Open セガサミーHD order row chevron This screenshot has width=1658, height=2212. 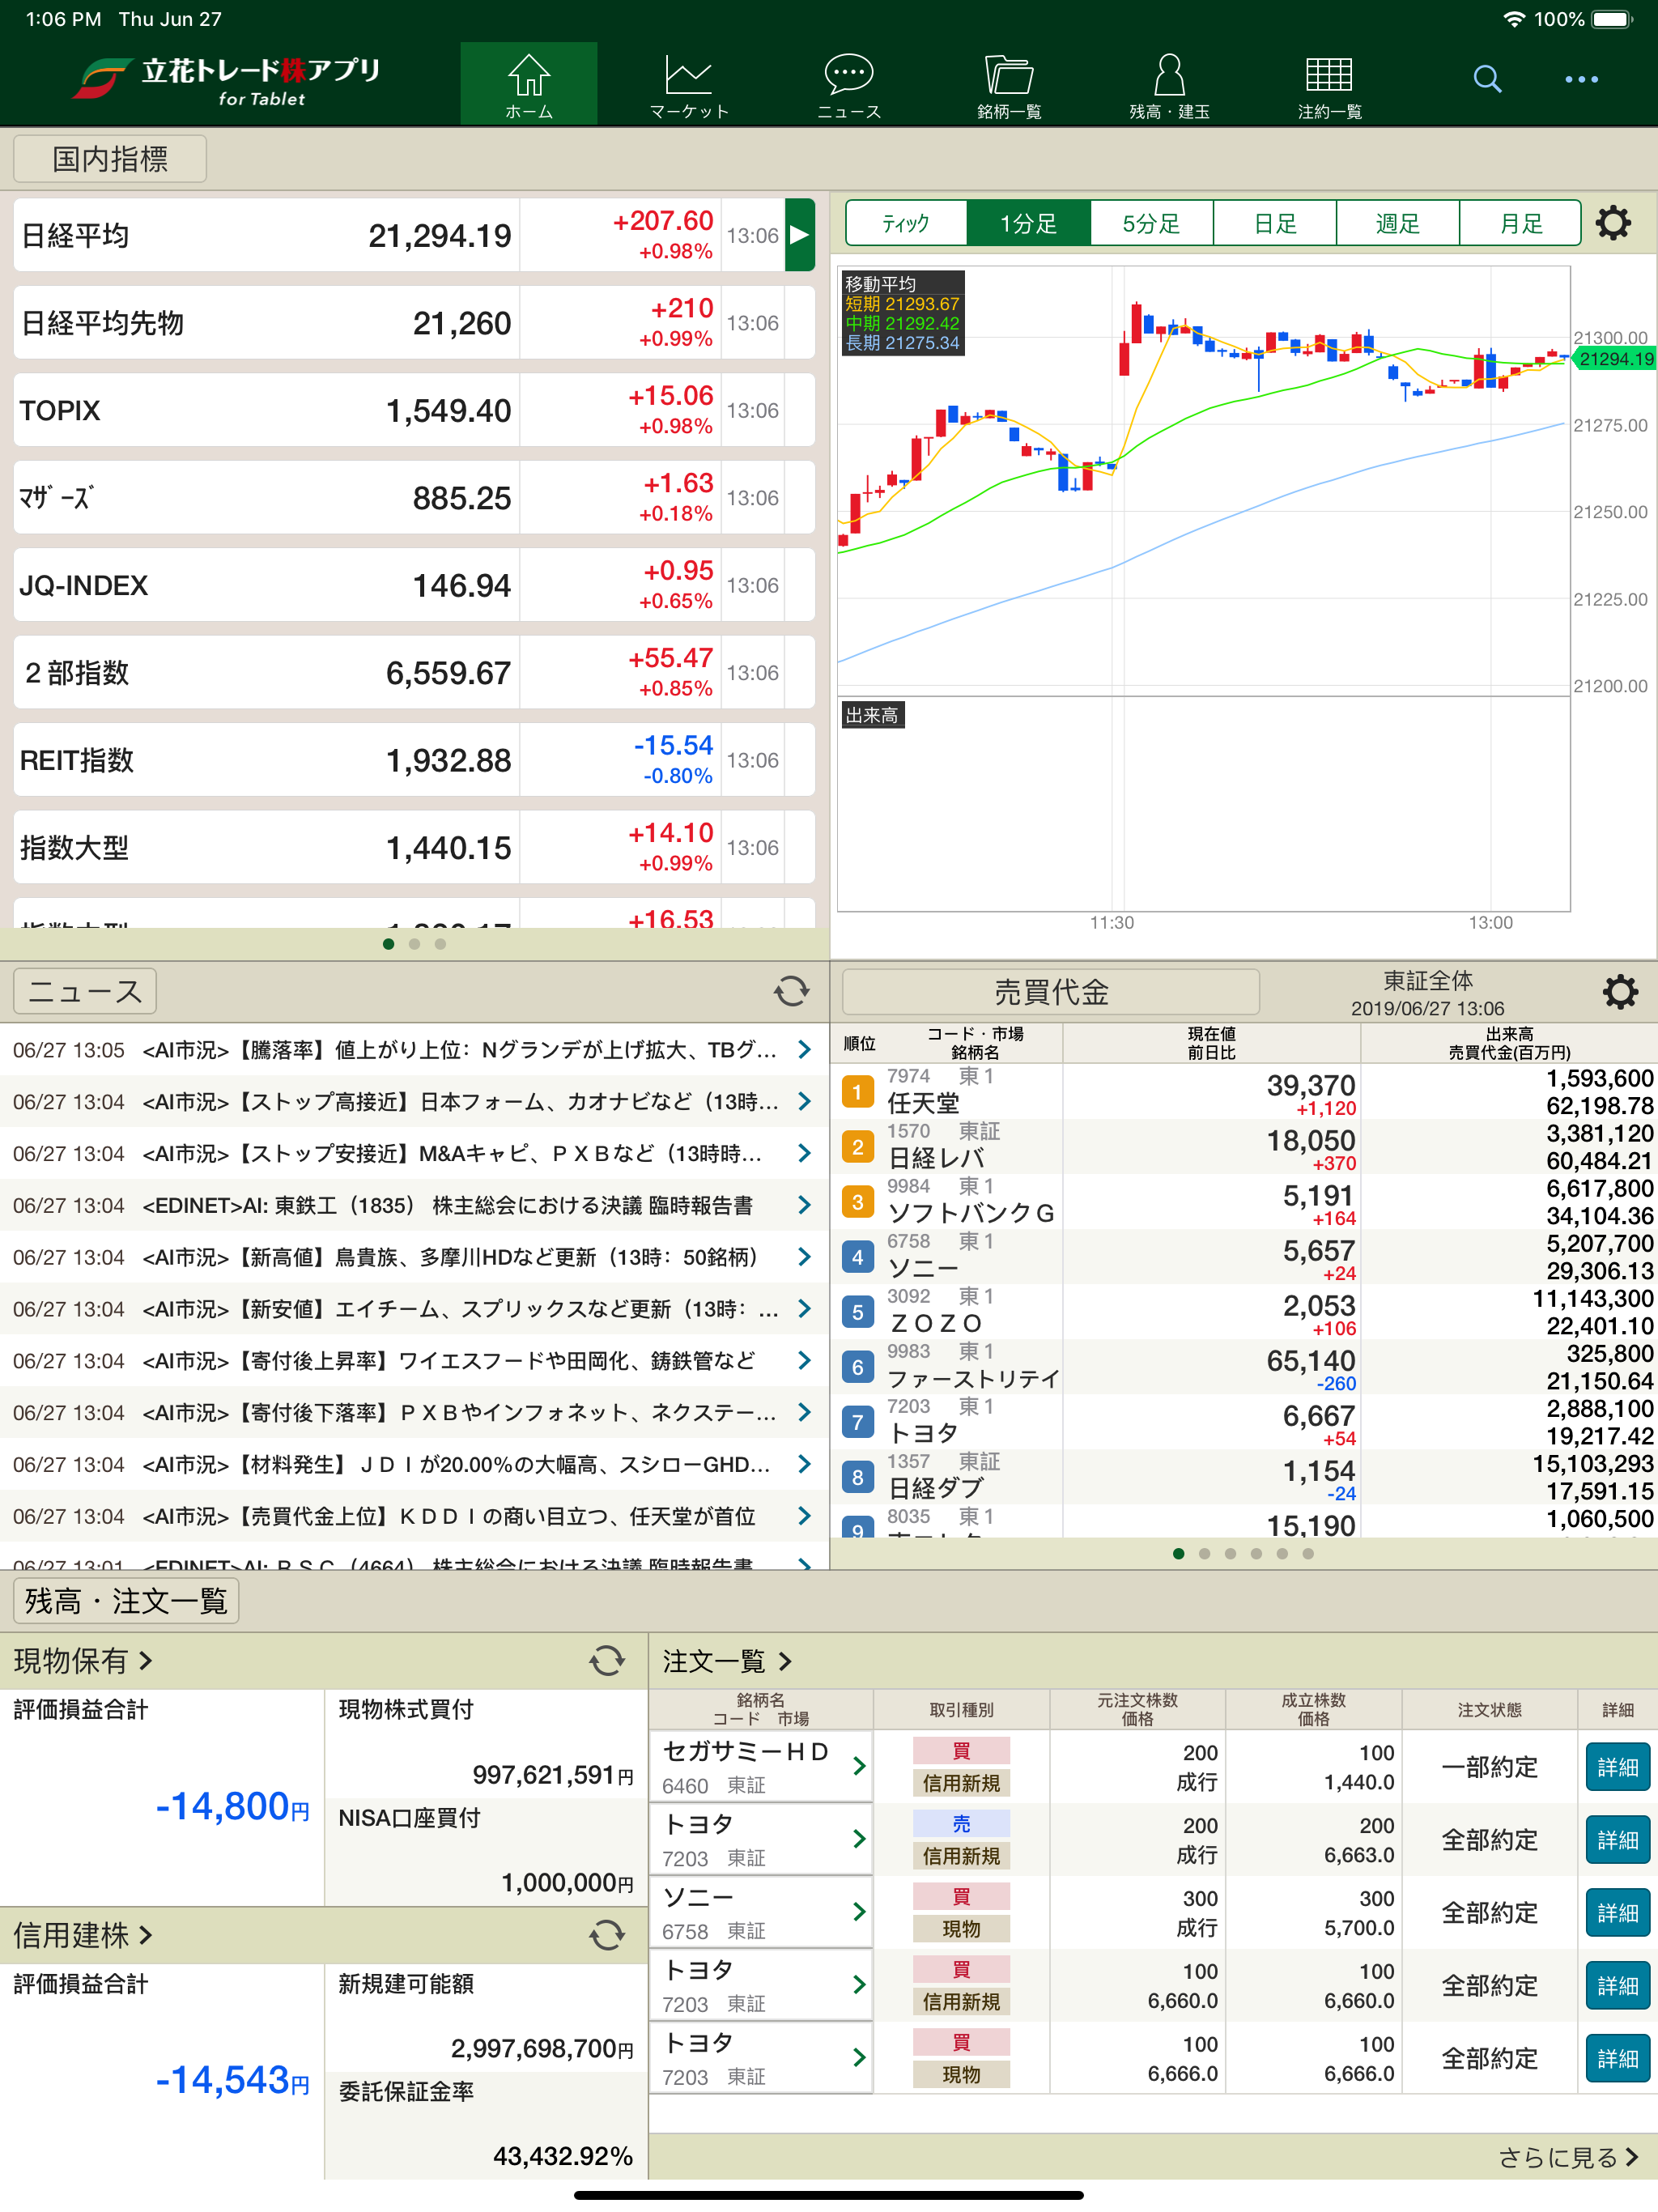tap(858, 1766)
